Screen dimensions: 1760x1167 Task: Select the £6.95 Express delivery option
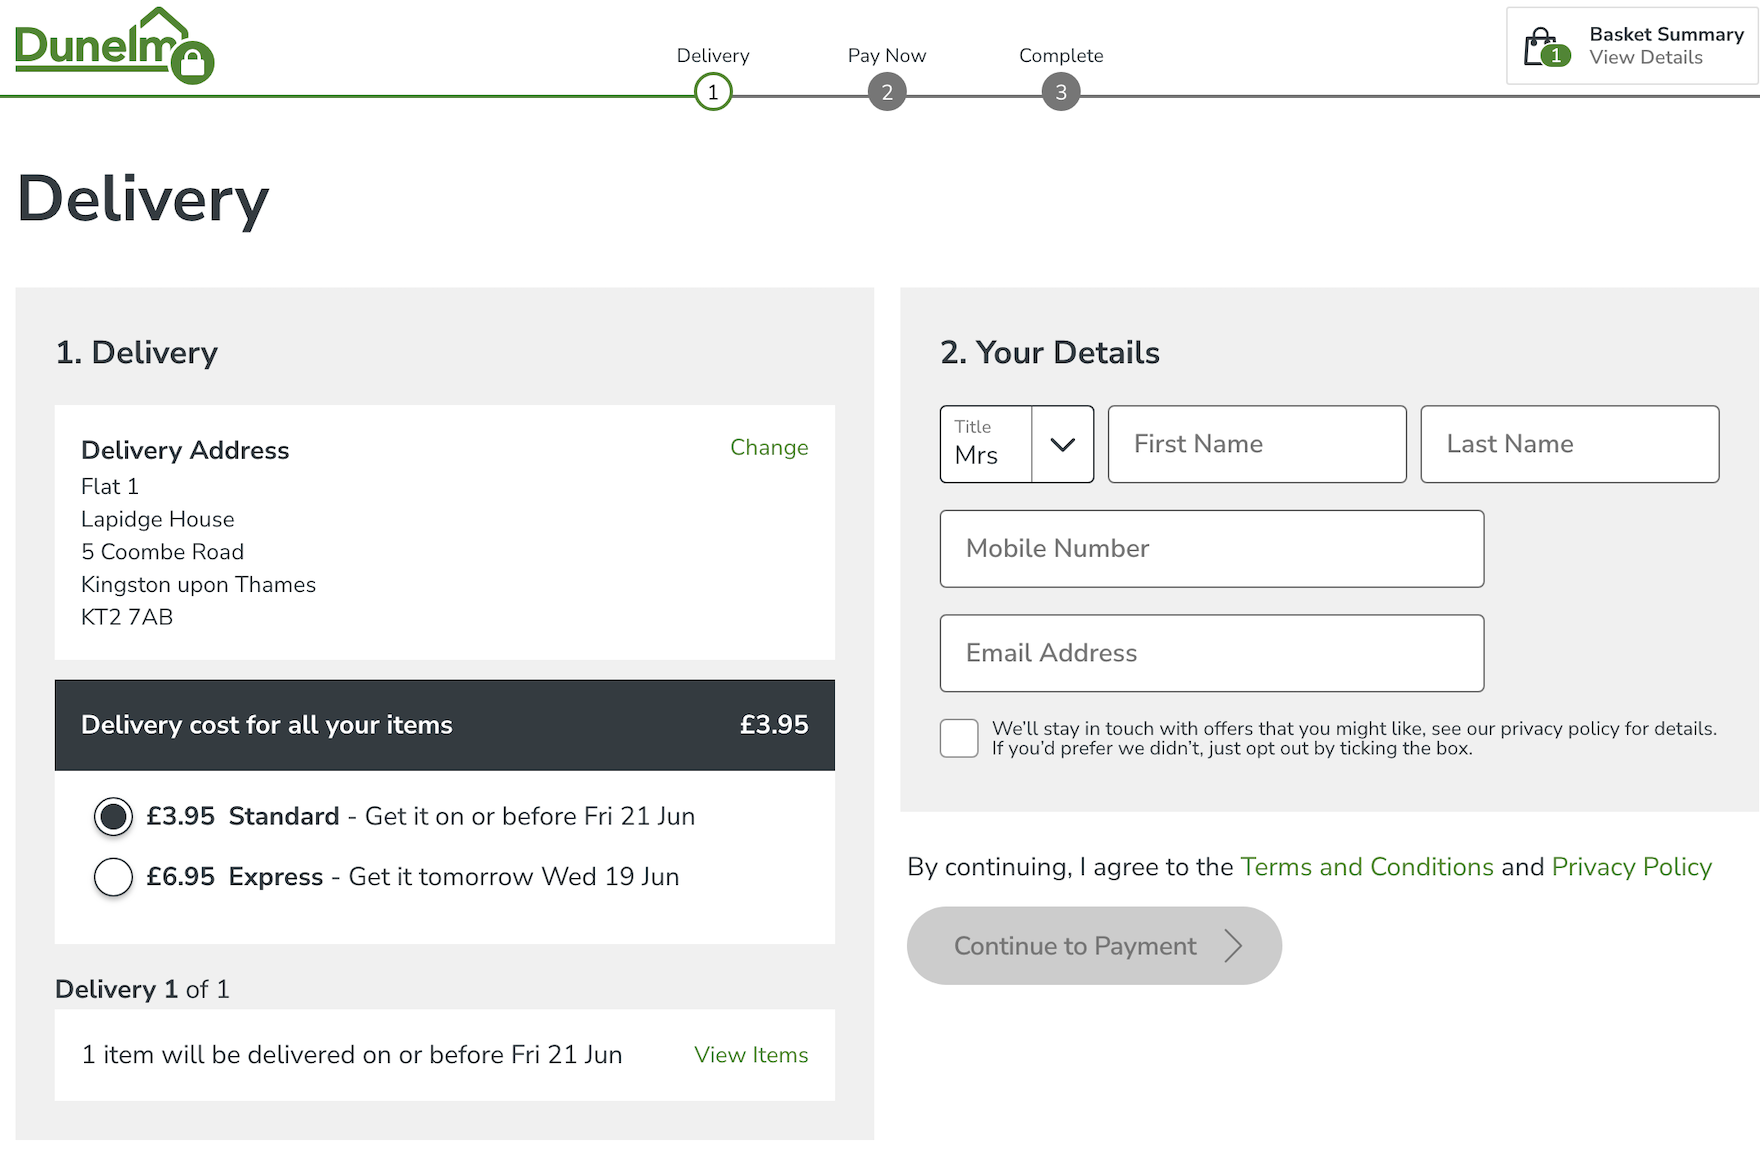point(113,877)
